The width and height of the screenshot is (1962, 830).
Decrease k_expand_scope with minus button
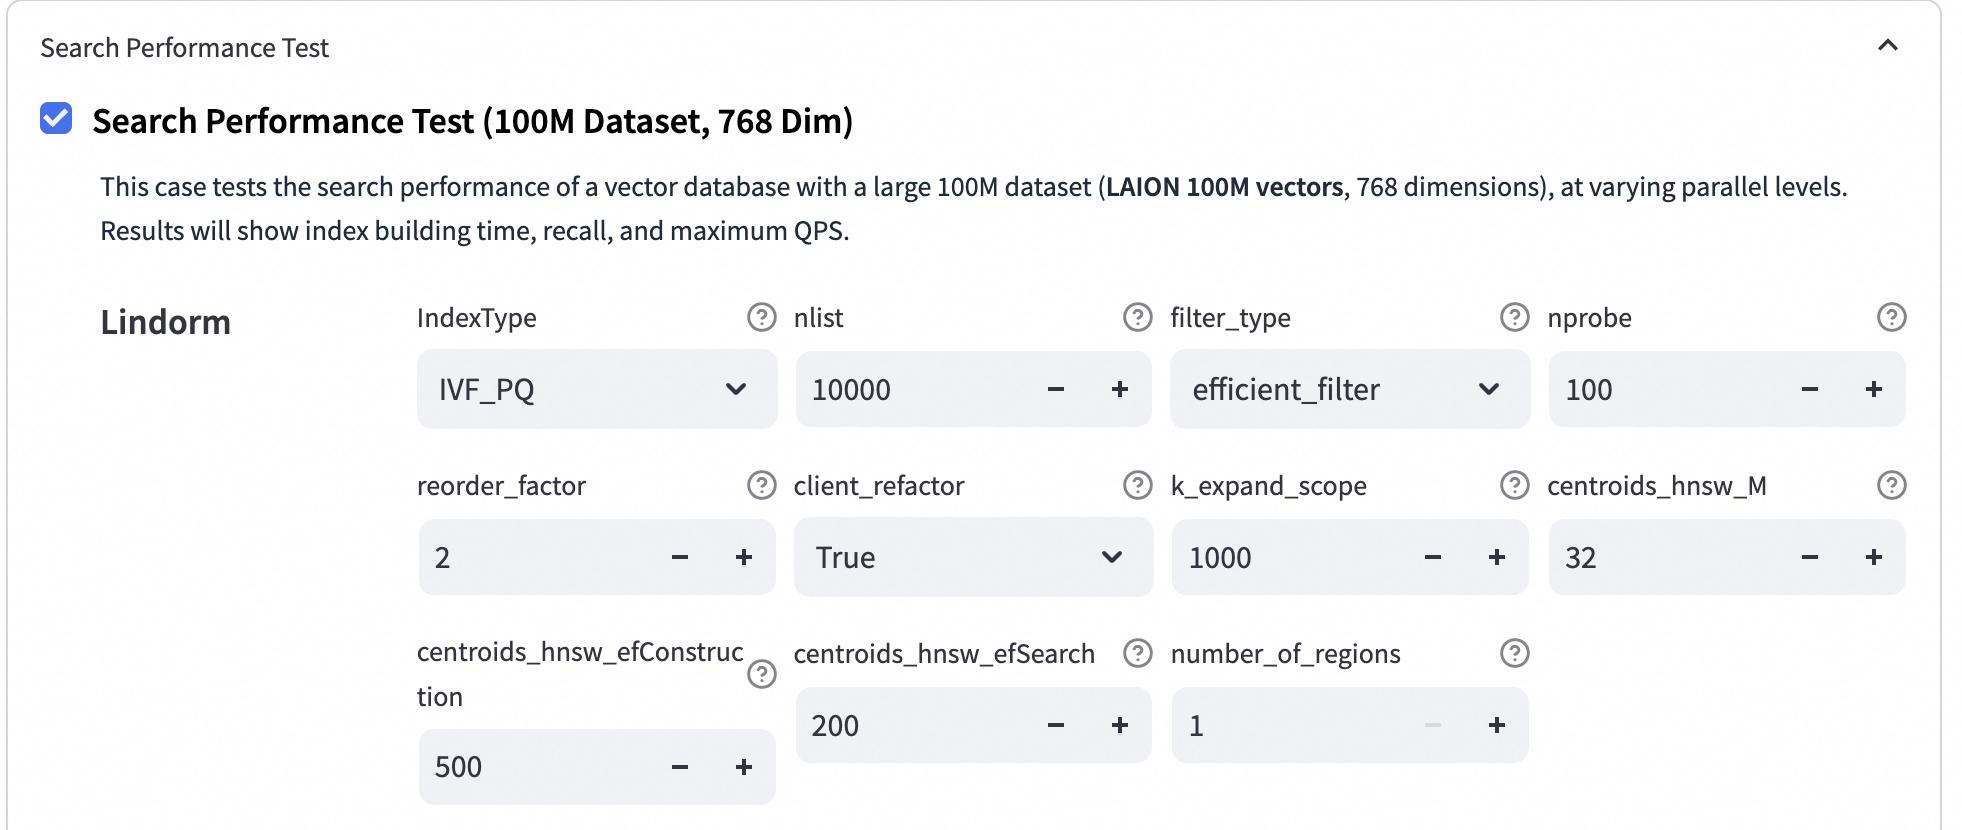point(1433,557)
